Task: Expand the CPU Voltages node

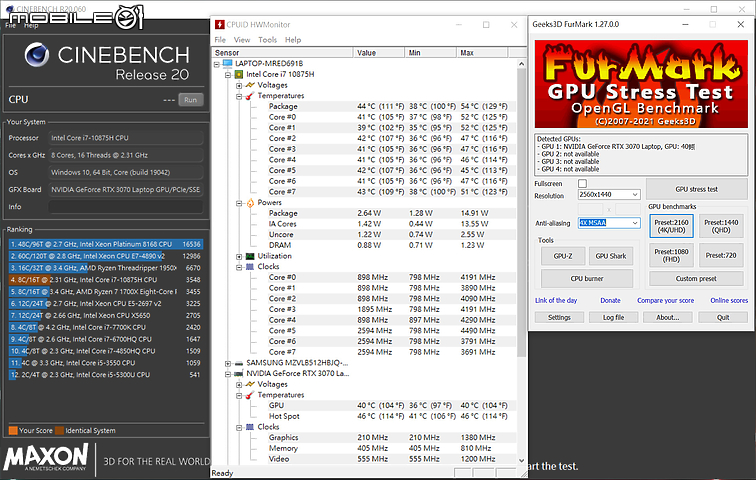Action: 239,85
